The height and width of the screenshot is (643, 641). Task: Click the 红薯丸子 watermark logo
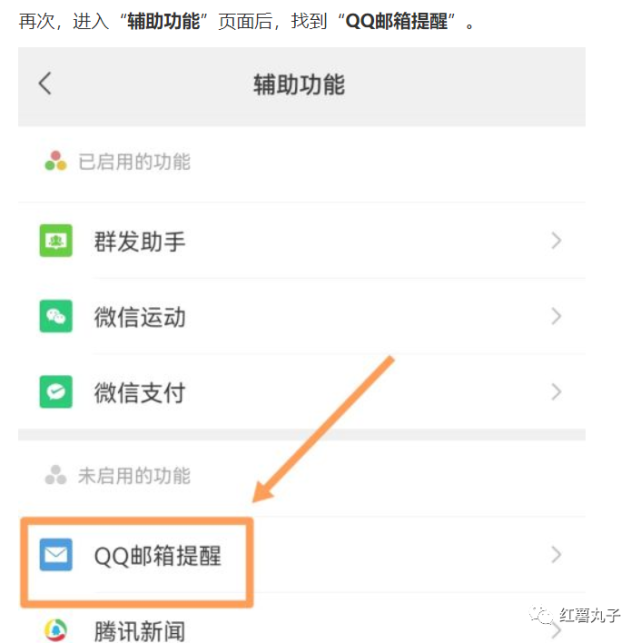575,615
